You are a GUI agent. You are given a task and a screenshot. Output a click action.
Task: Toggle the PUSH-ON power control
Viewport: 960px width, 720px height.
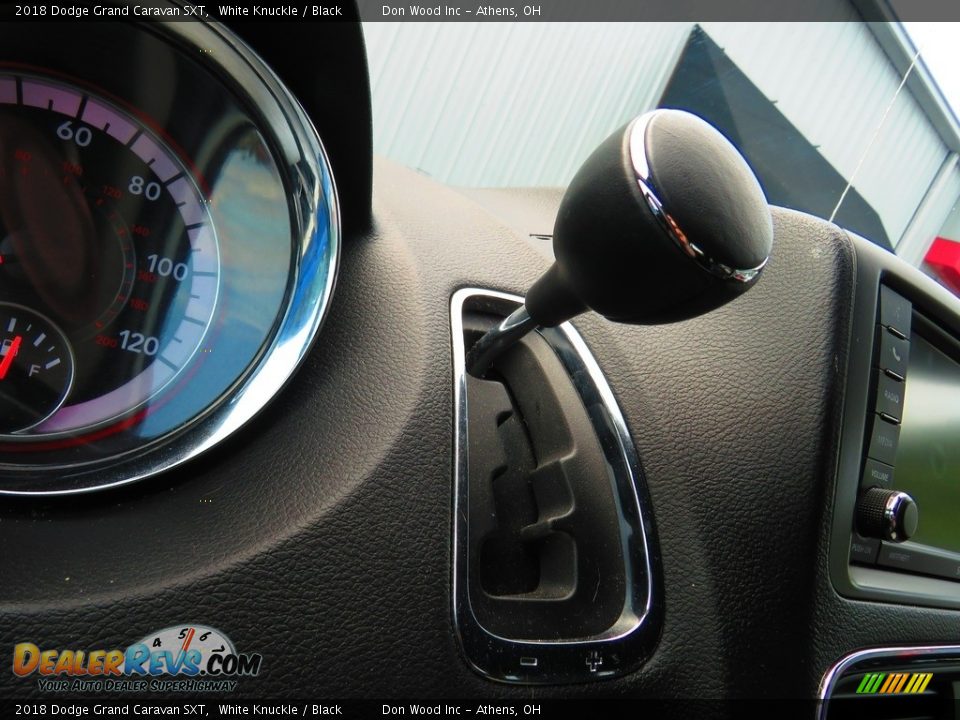pyautogui.click(x=864, y=547)
